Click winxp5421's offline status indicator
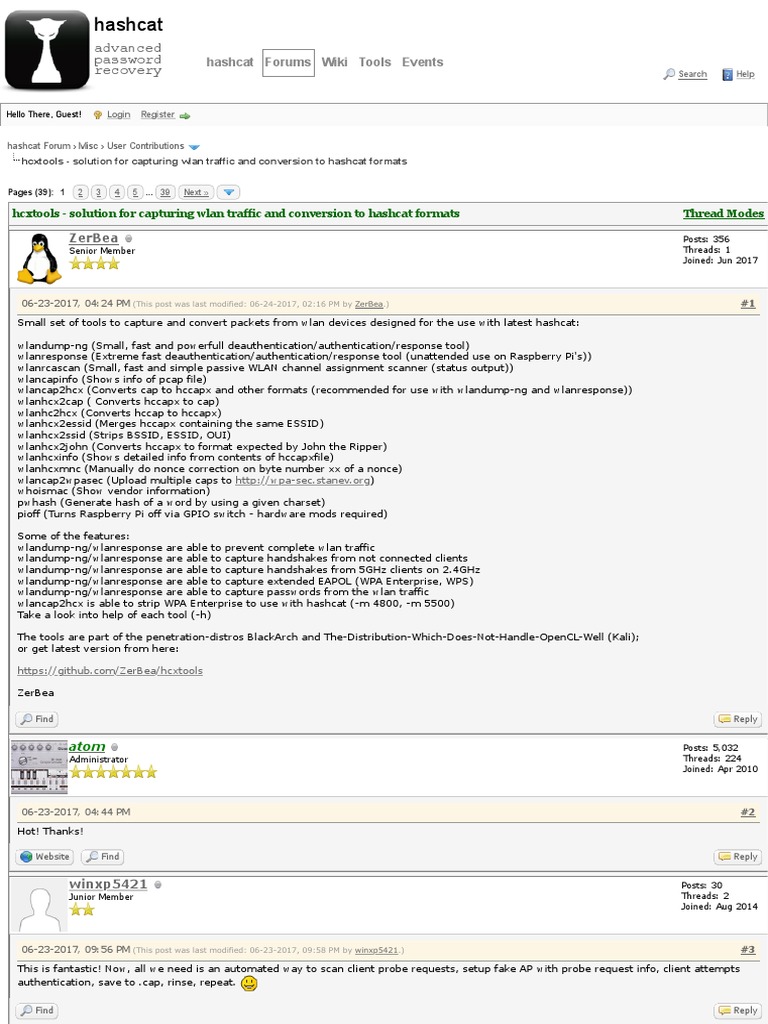This screenshot has width=768, height=1024. [157, 885]
